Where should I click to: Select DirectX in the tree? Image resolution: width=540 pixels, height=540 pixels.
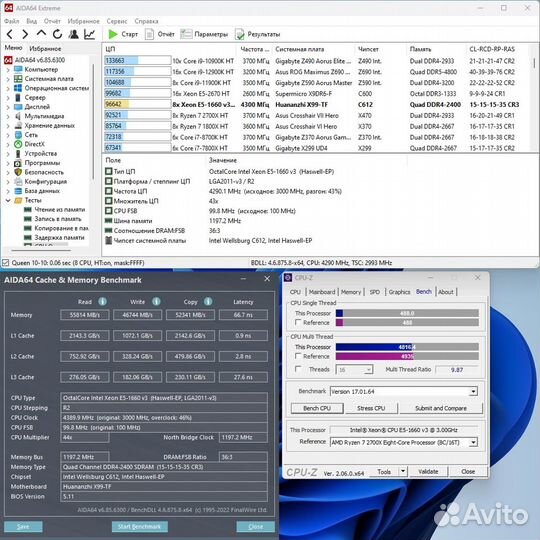34,144
